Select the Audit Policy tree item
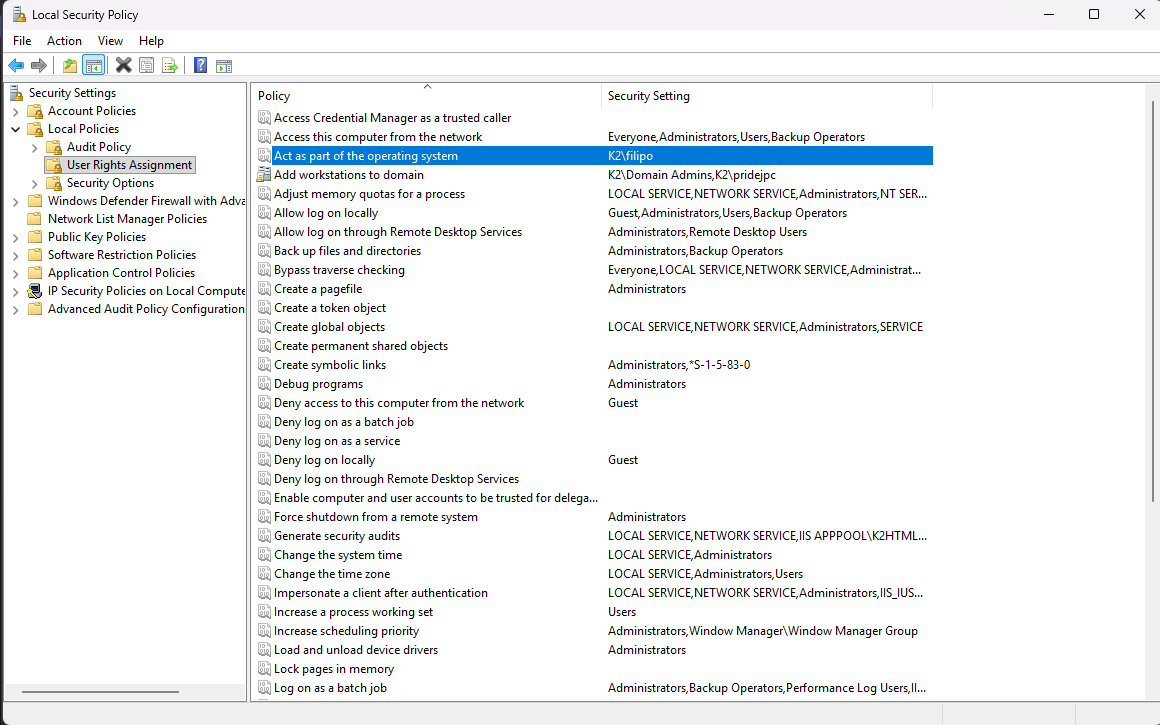 98,147
